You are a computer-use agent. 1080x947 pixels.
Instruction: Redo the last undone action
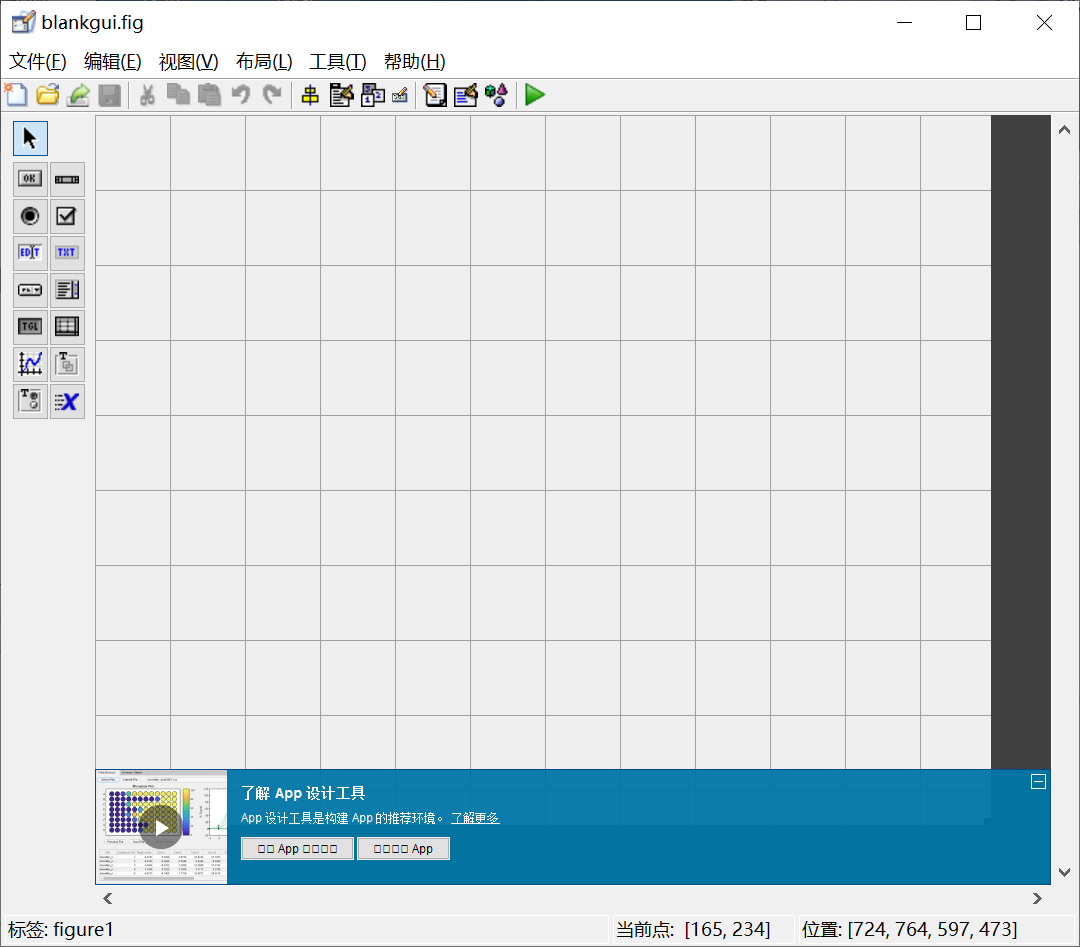click(x=272, y=94)
